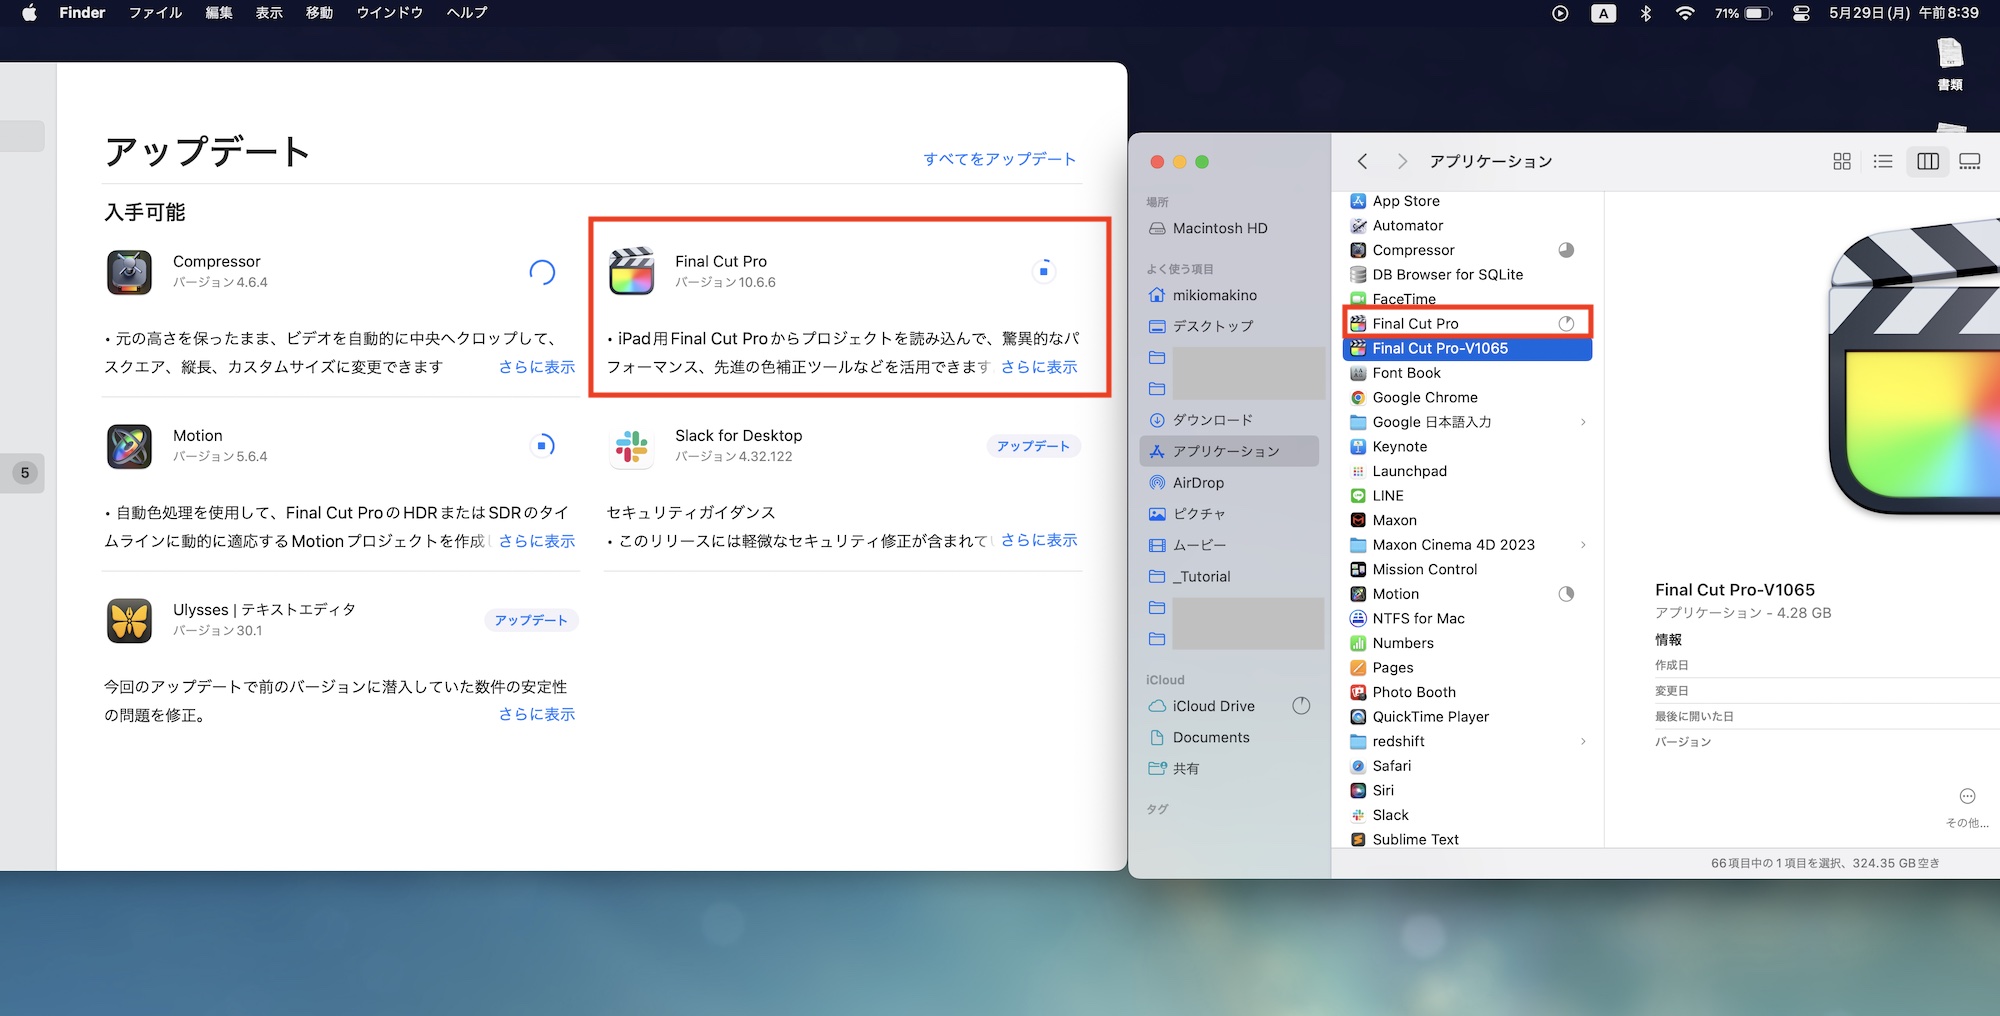Viewport: 2000px width, 1016px height.
Task: Open the 編集 menu
Action: (219, 13)
